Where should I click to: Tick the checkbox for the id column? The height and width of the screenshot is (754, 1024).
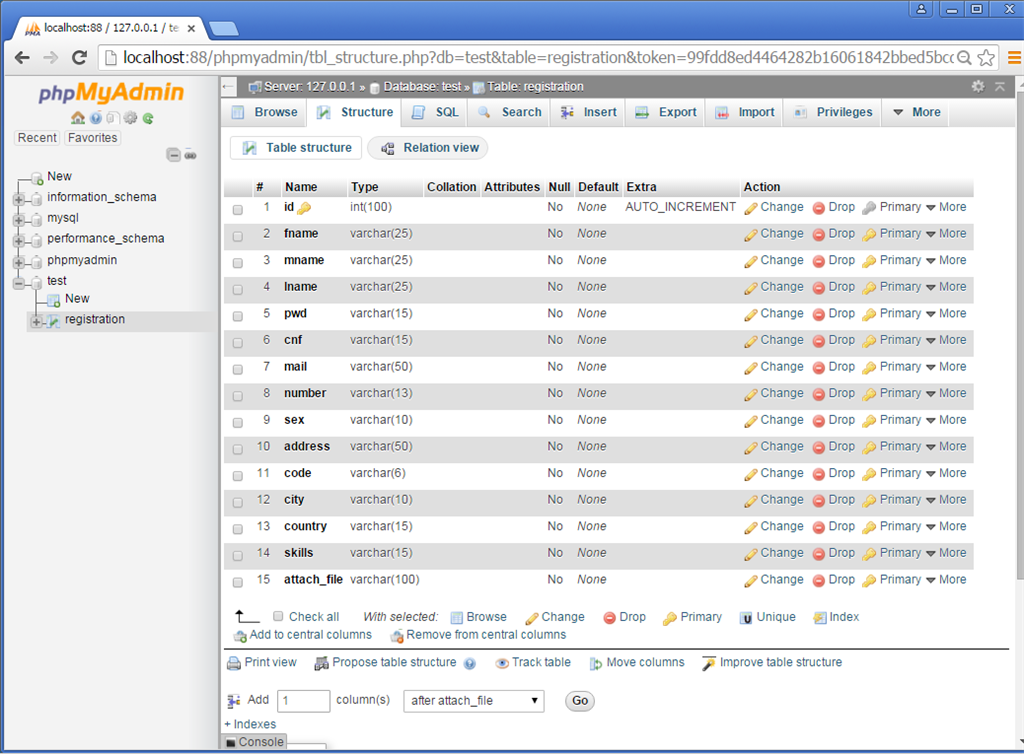click(238, 210)
